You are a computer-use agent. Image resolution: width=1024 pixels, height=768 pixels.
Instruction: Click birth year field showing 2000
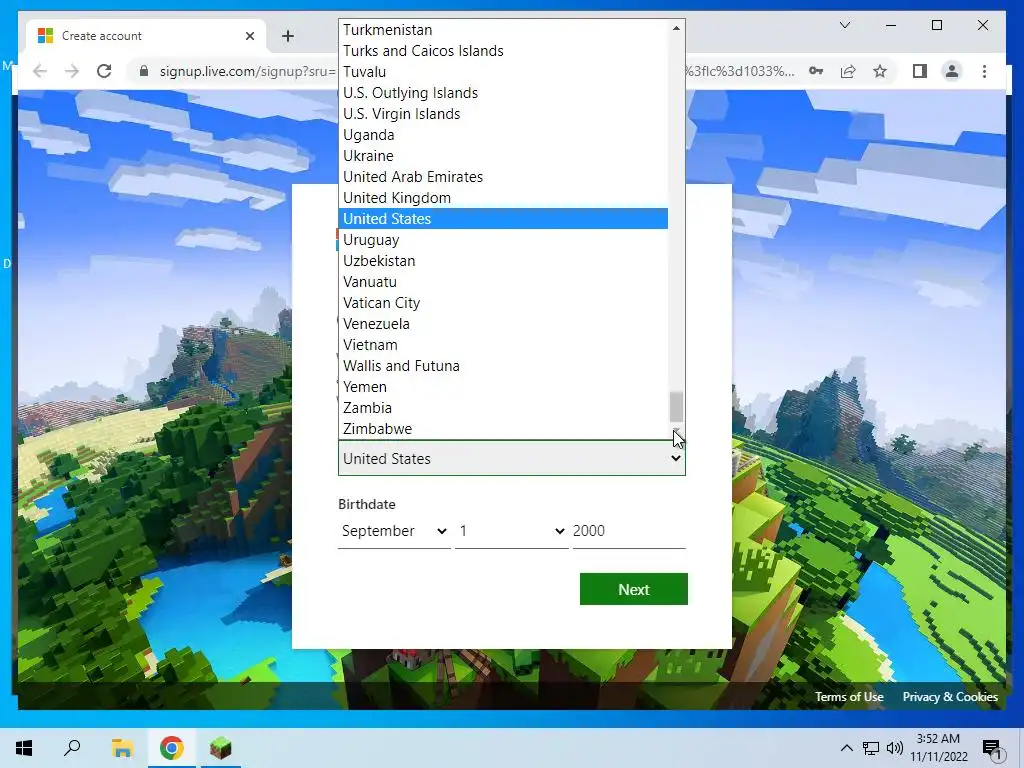[629, 531]
